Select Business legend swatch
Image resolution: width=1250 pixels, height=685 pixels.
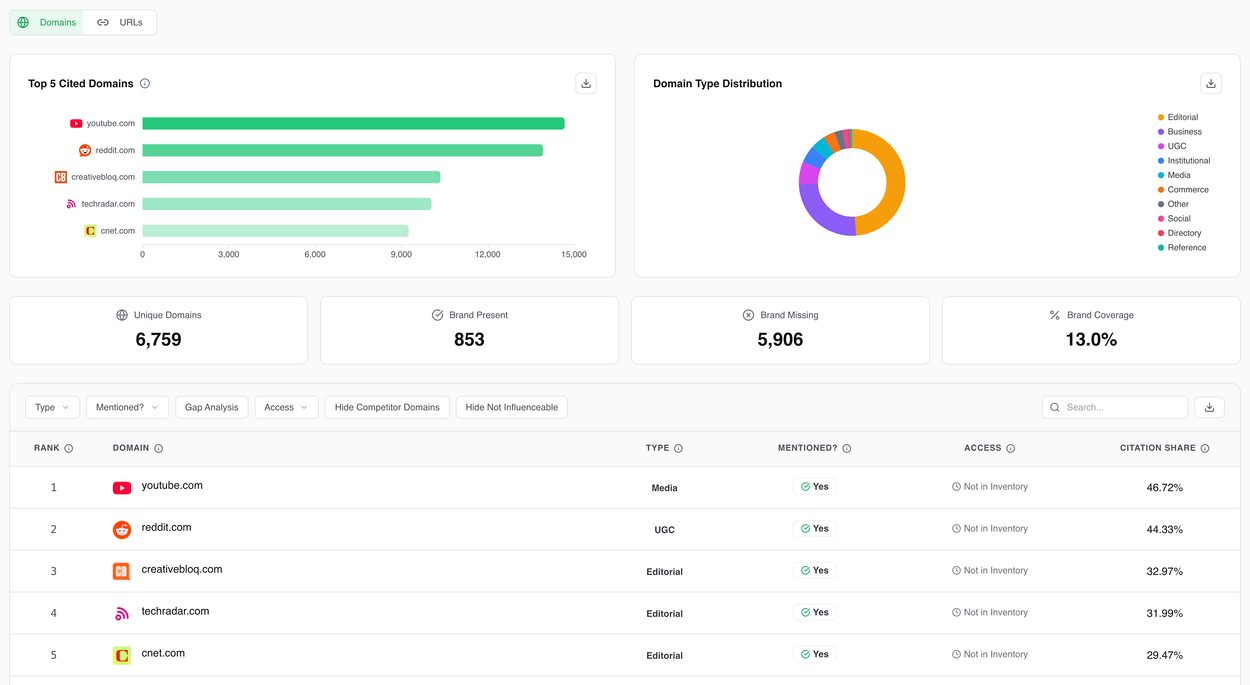[1161, 132]
